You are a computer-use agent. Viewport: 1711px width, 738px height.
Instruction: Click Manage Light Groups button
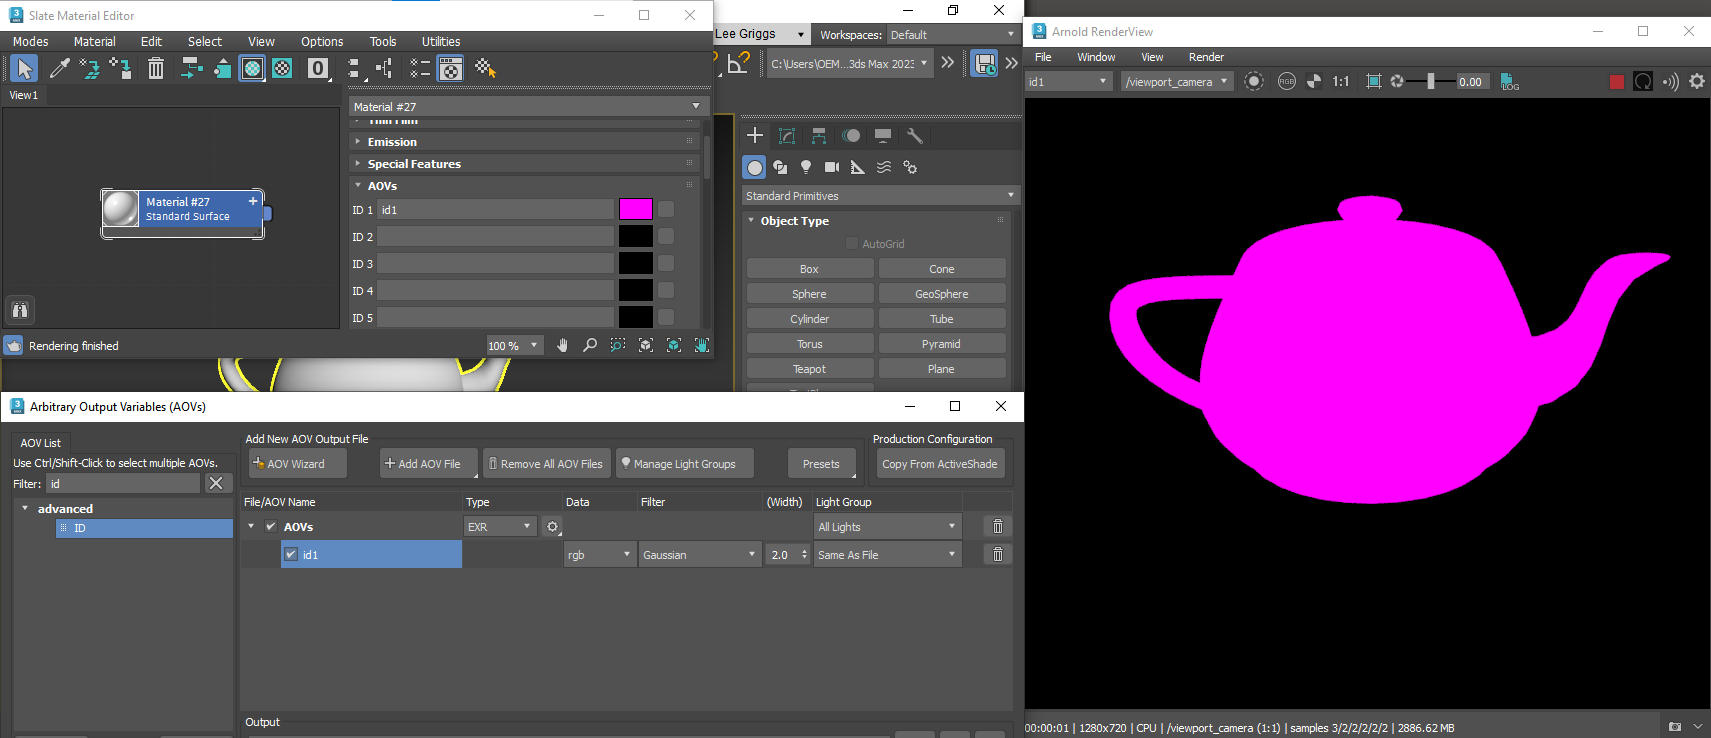[685, 464]
